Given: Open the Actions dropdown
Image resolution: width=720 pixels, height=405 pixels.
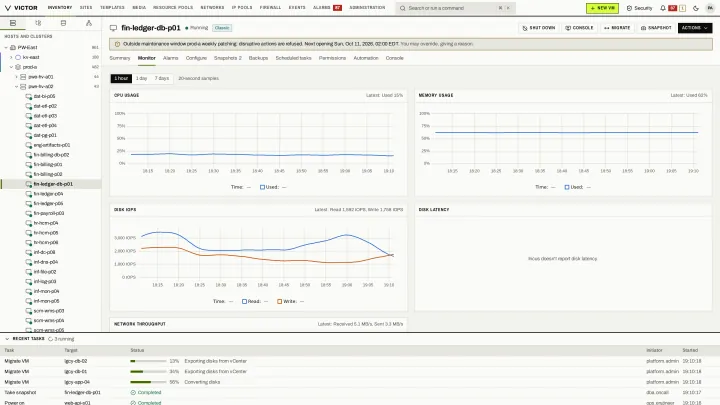Looking at the screenshot, I should 695,28.
